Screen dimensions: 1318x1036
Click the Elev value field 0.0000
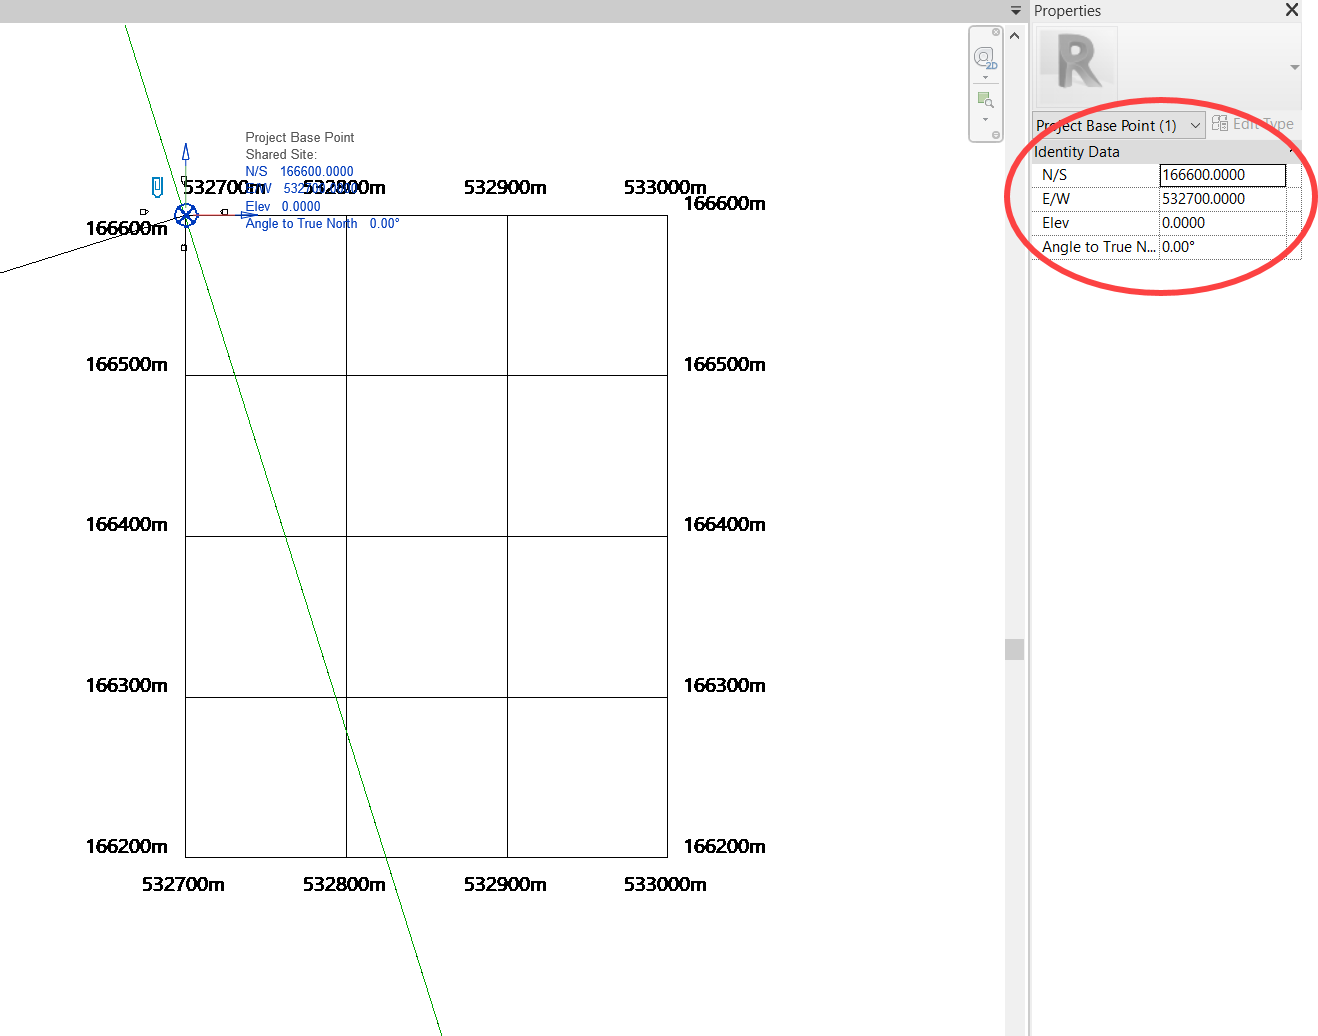[1223, 223]
